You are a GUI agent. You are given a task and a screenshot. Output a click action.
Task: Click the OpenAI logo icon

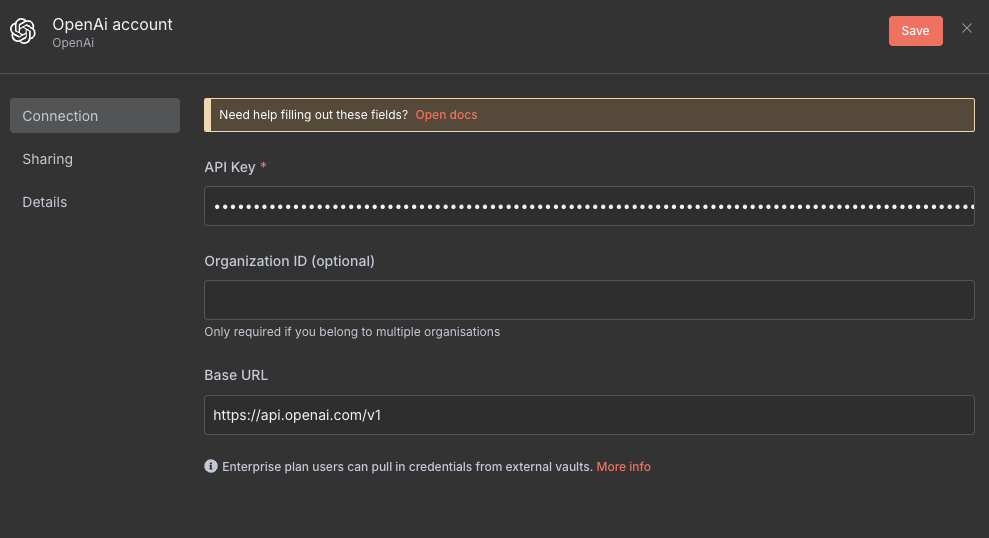pyautogui.click(x=23, y=31)
